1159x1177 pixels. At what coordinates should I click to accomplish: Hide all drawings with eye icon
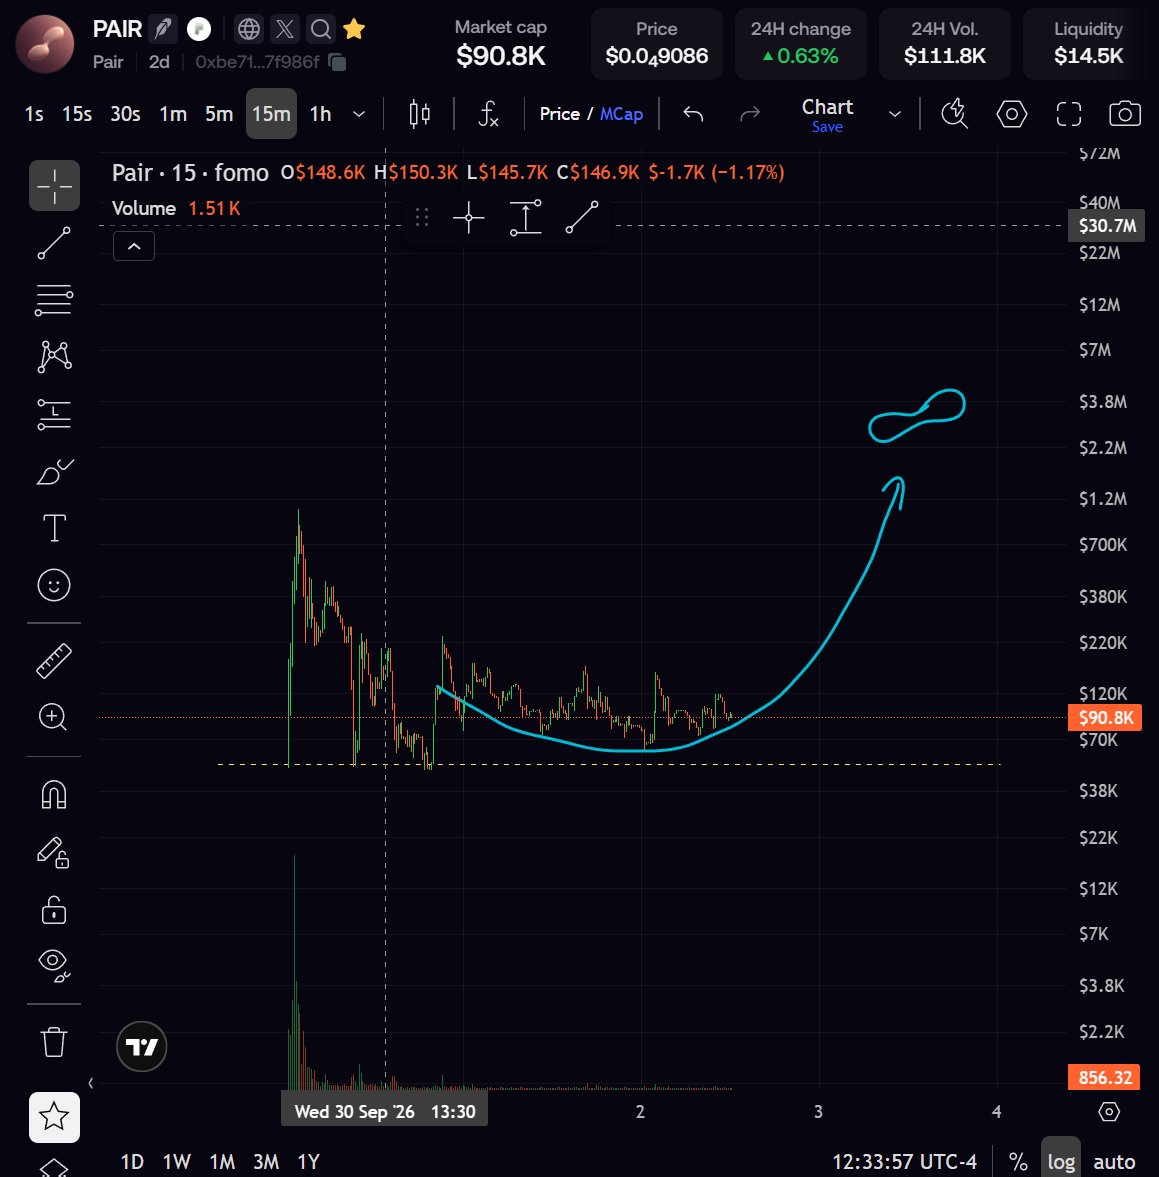pyautogui.click(x=54, y=965)
